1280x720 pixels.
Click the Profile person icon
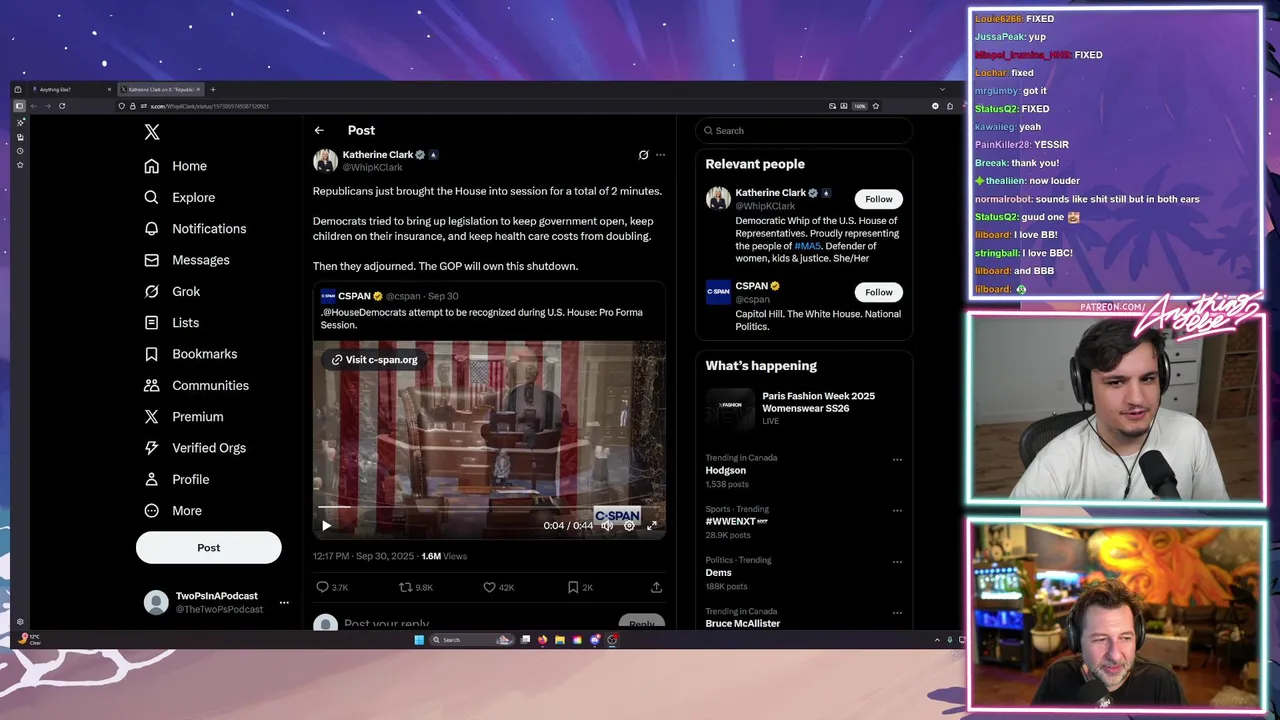pos(152,479)
